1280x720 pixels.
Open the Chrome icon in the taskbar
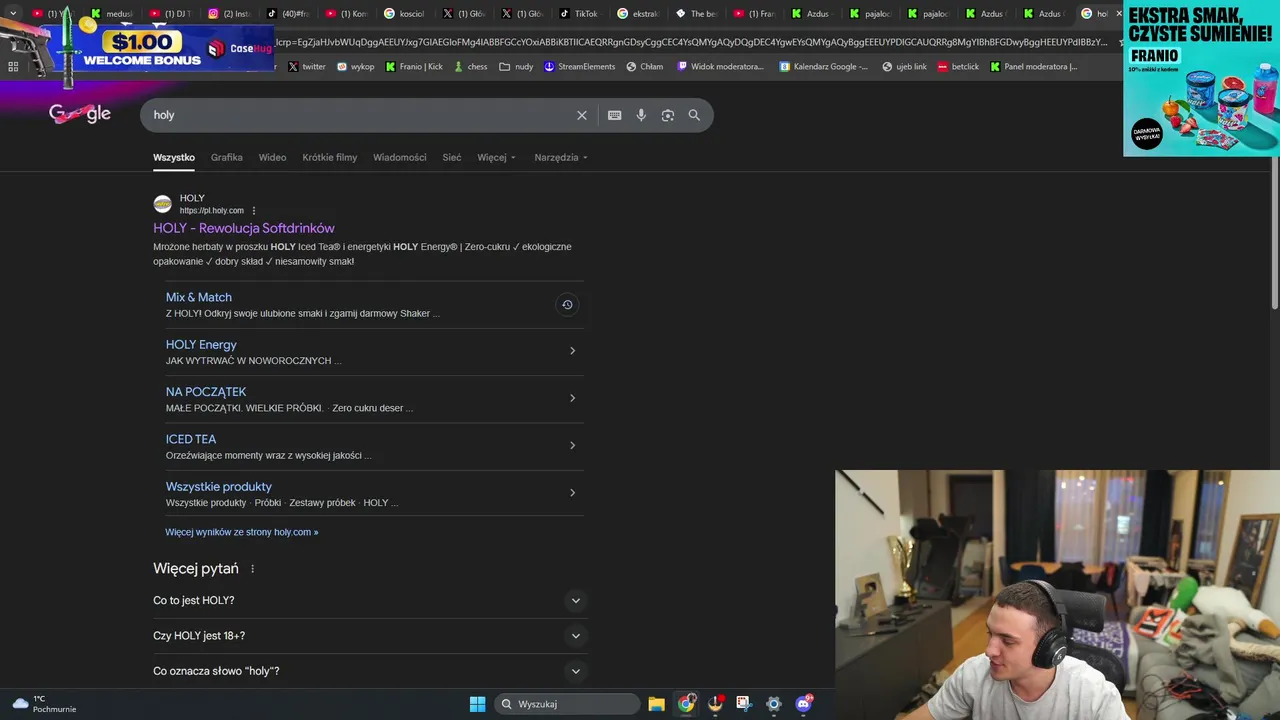tap(686, 704)
